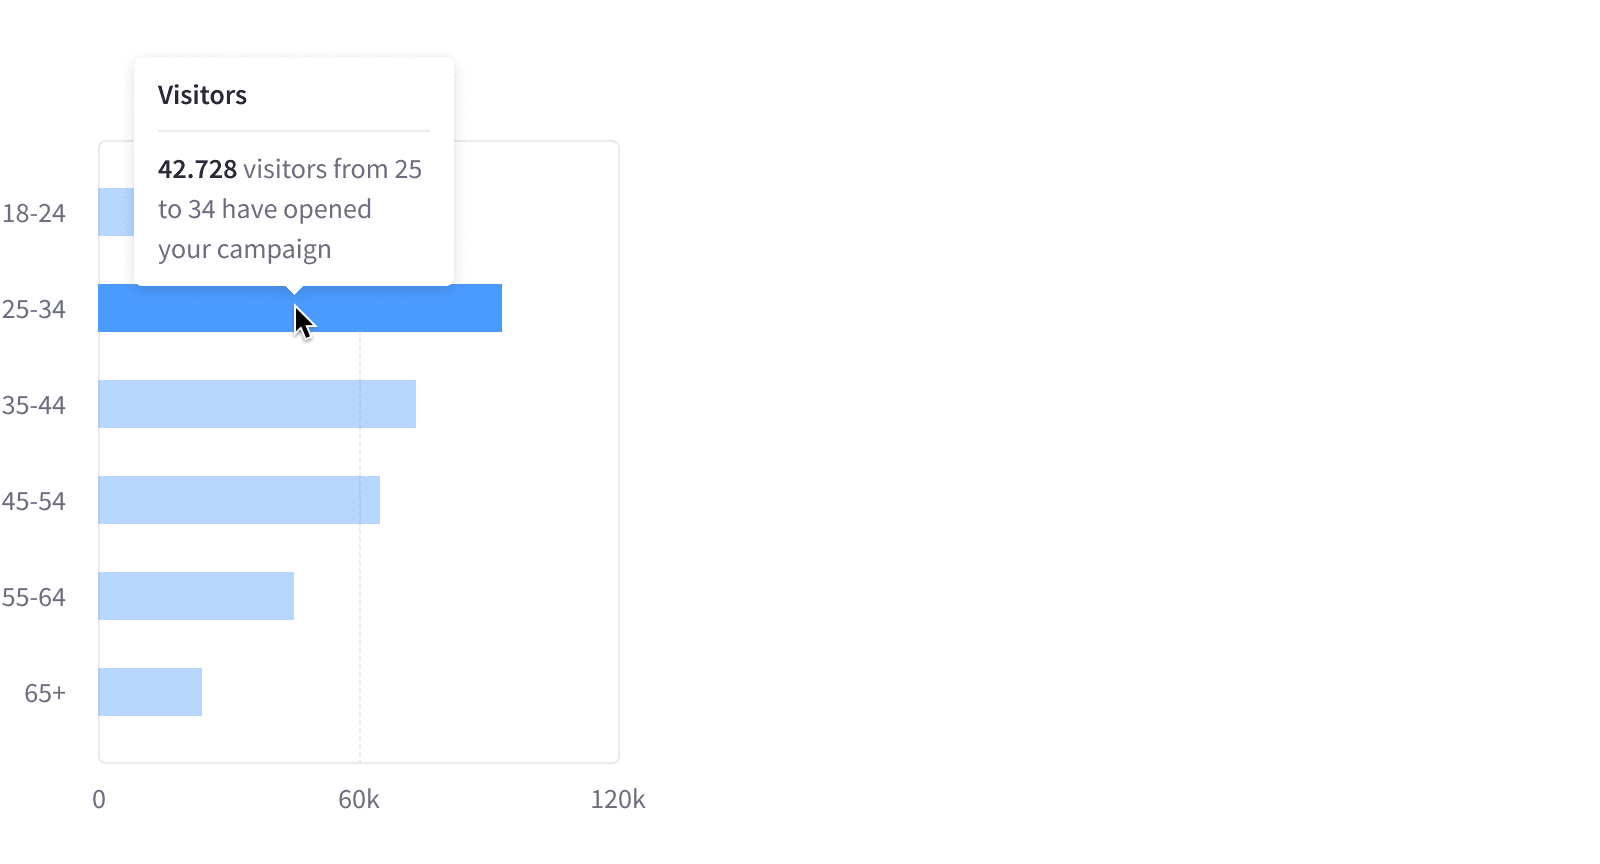Click the 45-54 axis label
This screenshot has width=1600, height=864.
coord(34,501)
